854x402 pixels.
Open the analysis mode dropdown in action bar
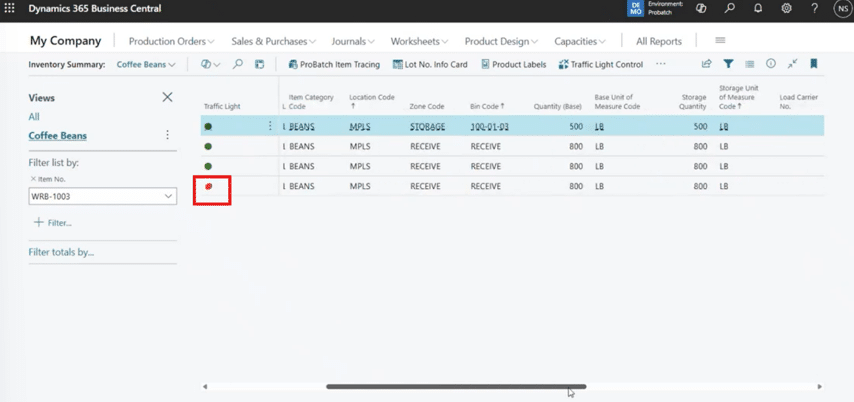point(210,64)
